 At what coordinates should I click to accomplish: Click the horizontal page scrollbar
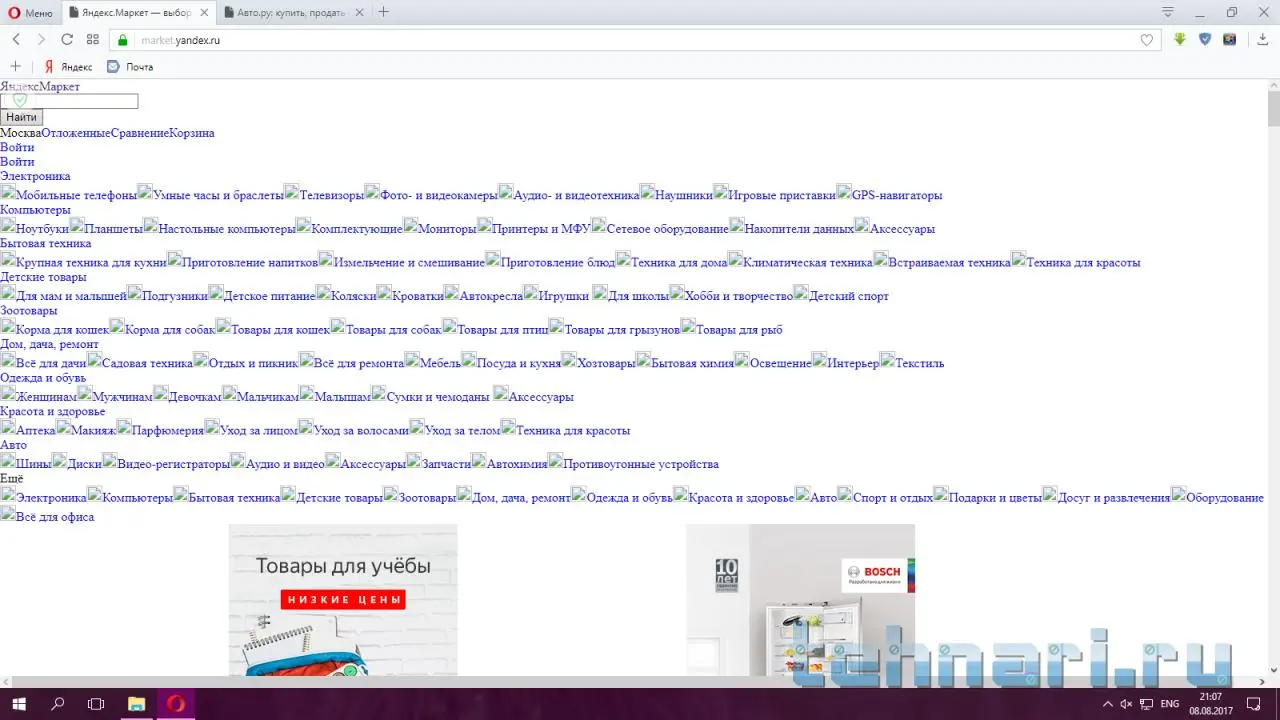click(x=633, y=682)
